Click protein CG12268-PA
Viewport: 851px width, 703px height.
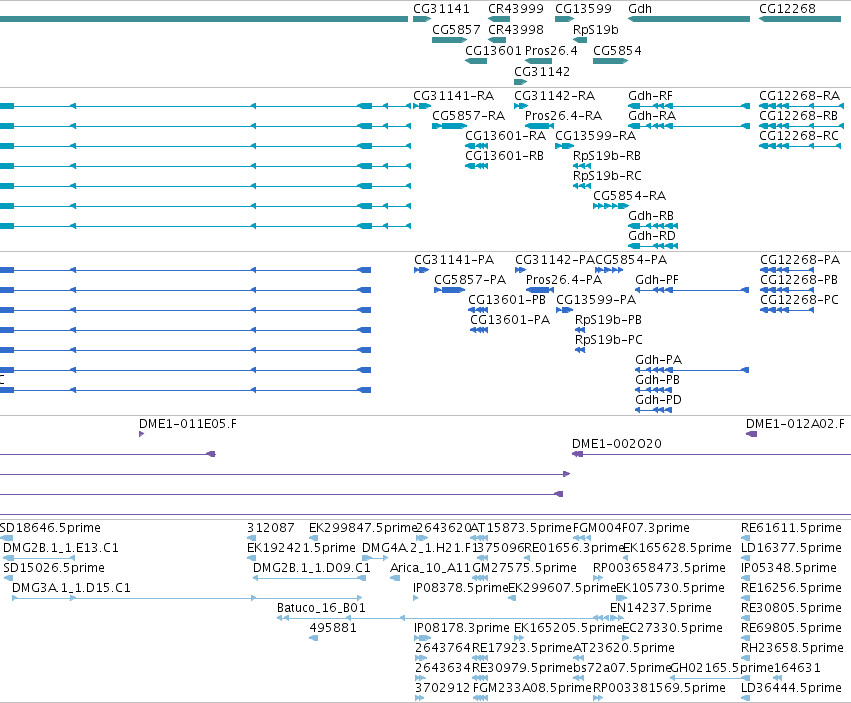click(799, 260)
